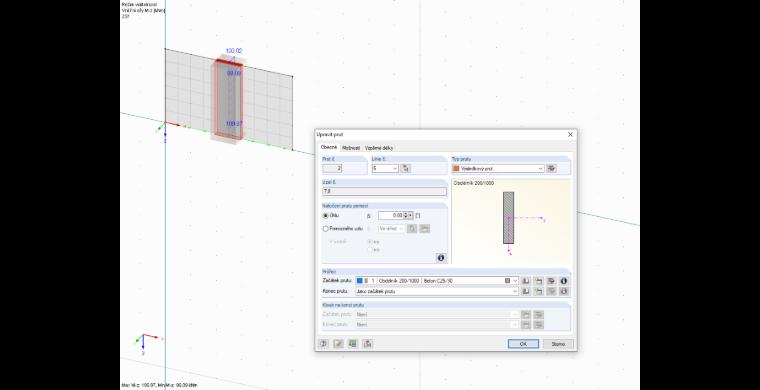Click the edit comment icon in the dialog footer

click(338, 343)
